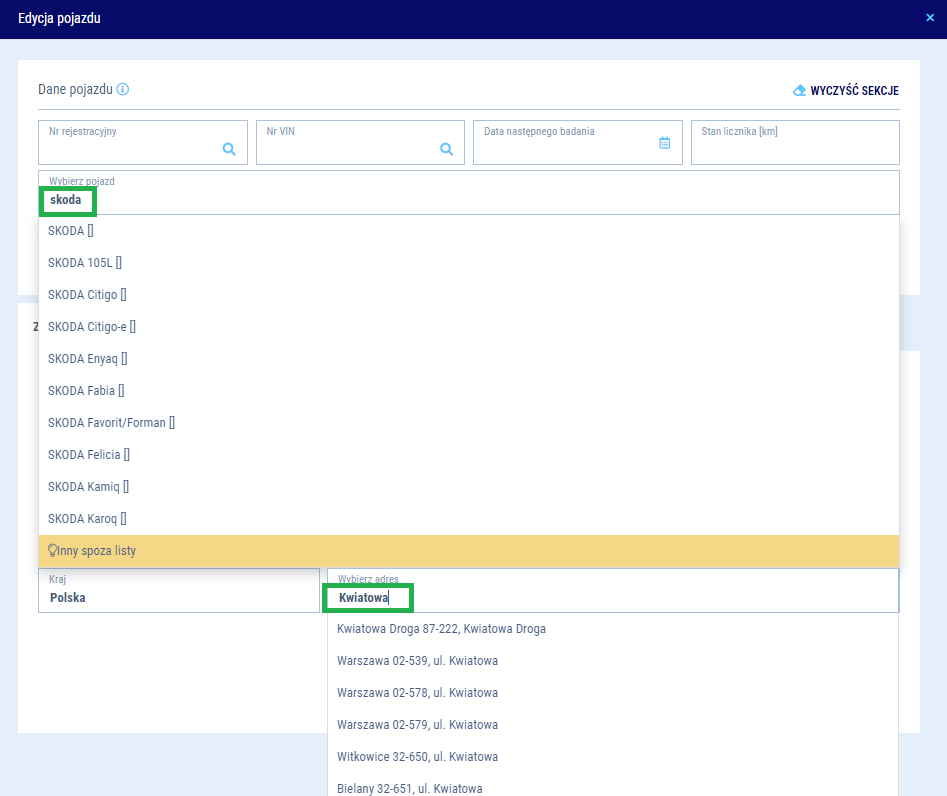The height and width of the screenshot is (796, 947).
Task: Select Kwiatowa Droga 87-222 address suggestion
Action: pos(441,629)
